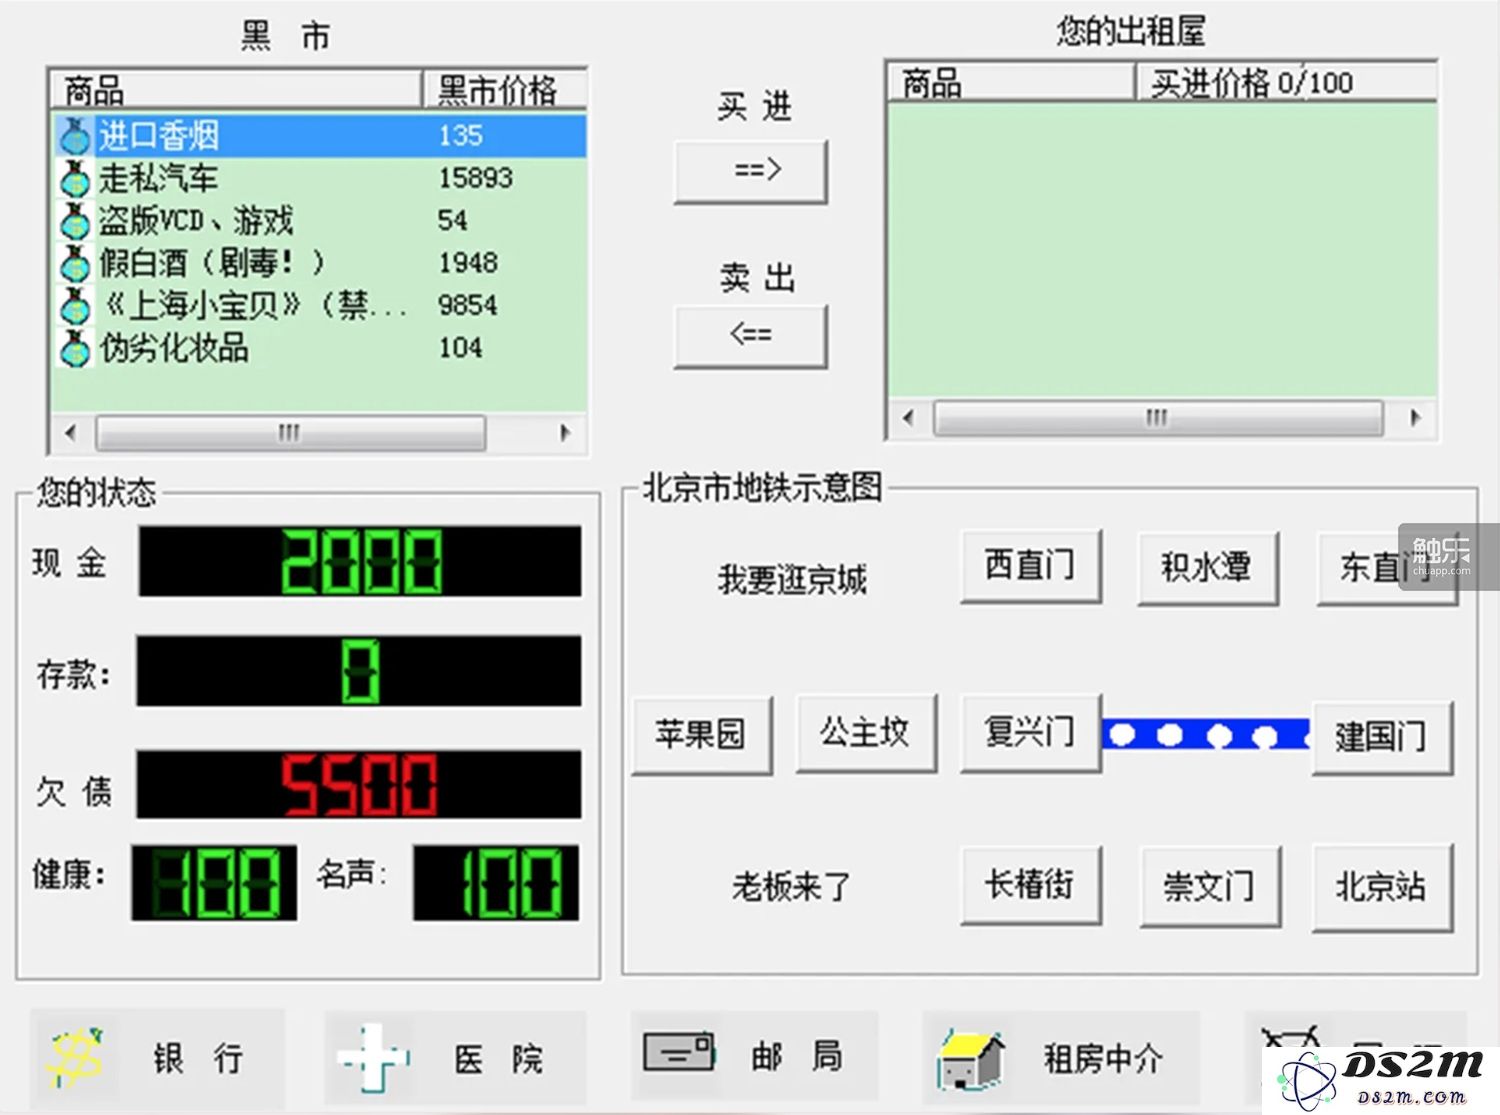Click black market list right scroll arrow
The height and width of the screenshot is (1115, 1500).
[x=565, y=433]
